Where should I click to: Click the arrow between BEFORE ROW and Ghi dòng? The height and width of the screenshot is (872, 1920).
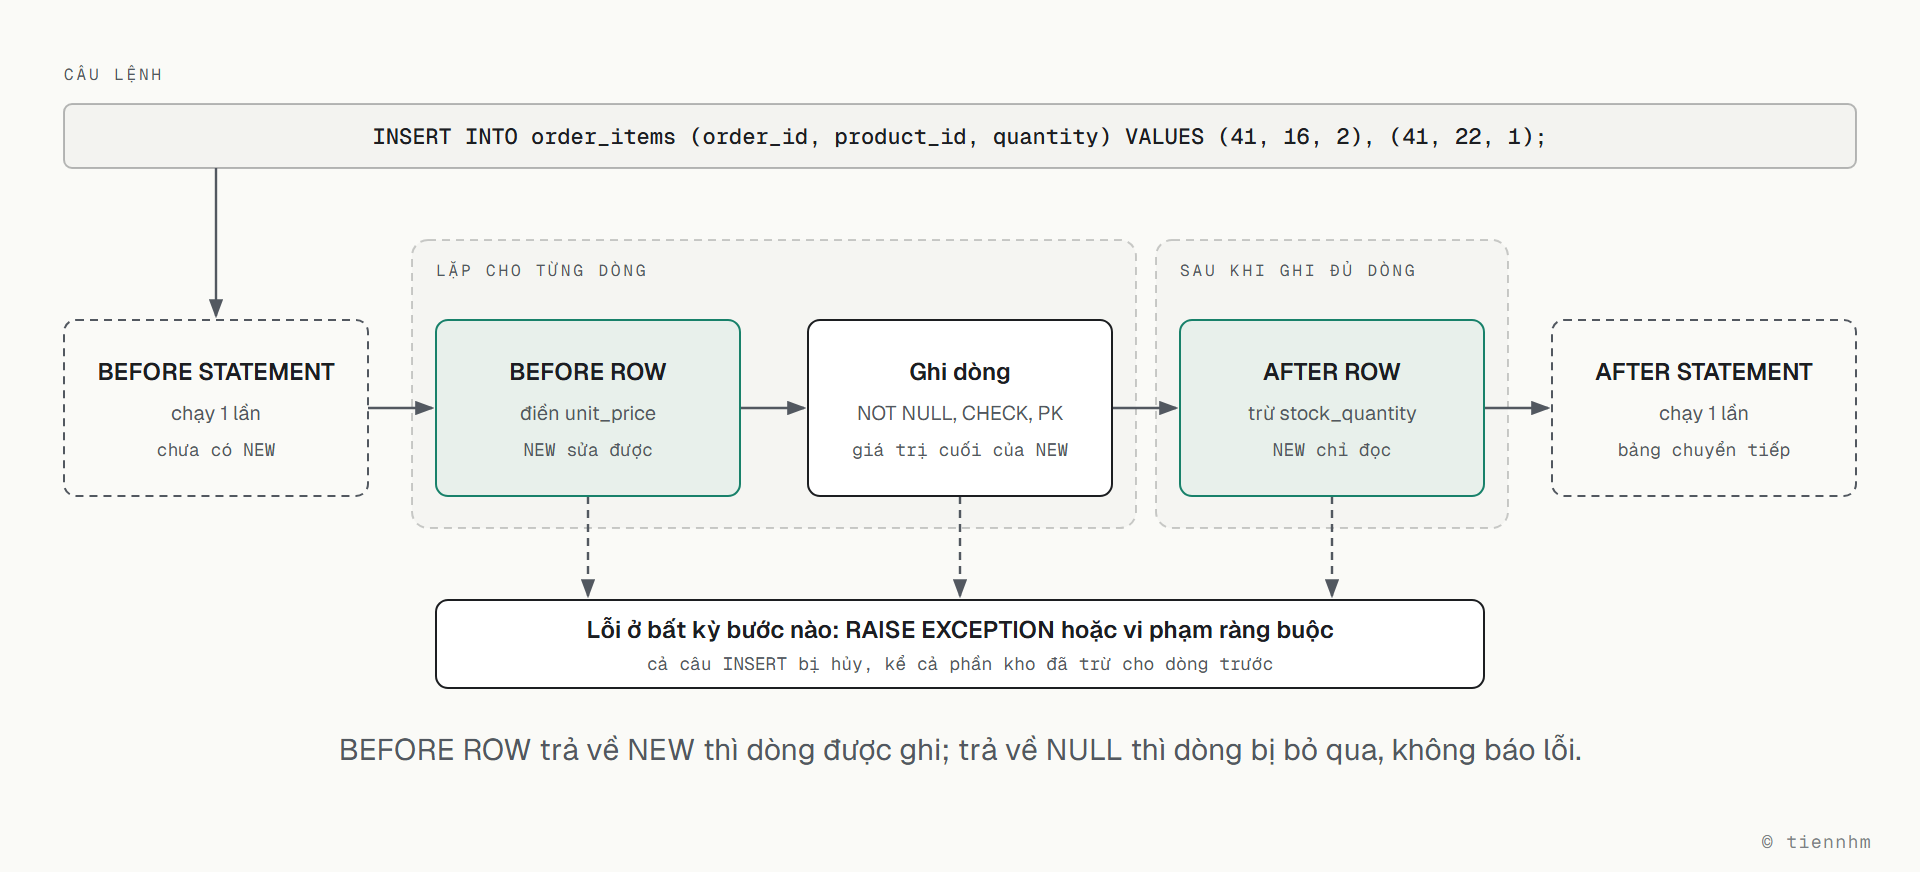coord(774,408)
